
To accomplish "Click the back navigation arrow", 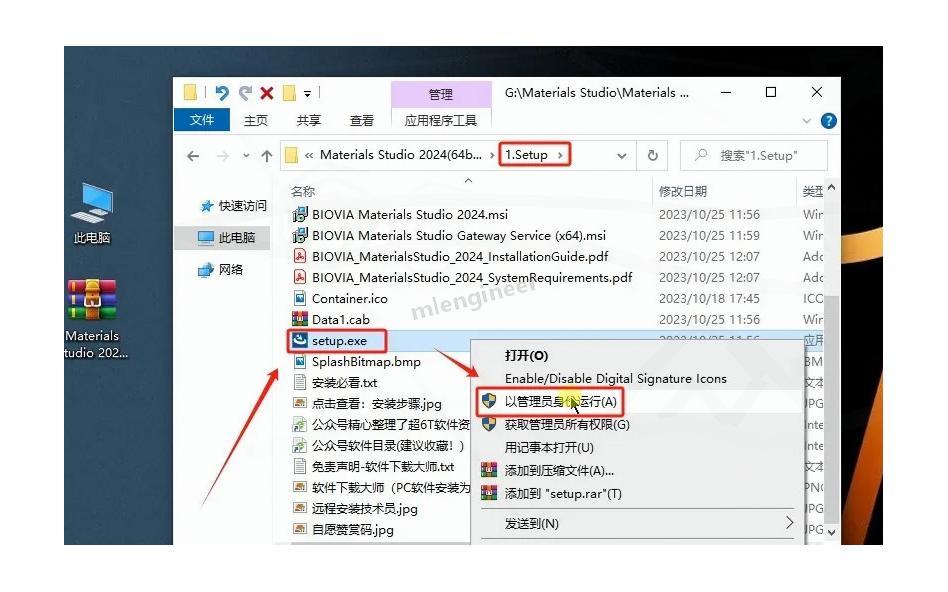I will (x=194, y=155).
